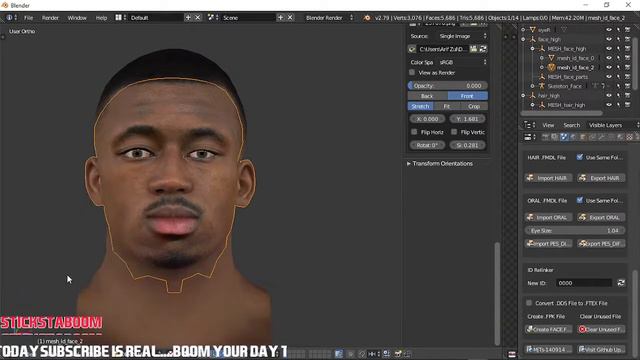Click Import HAIR button
640x360 pixels.
click(548, 178)
